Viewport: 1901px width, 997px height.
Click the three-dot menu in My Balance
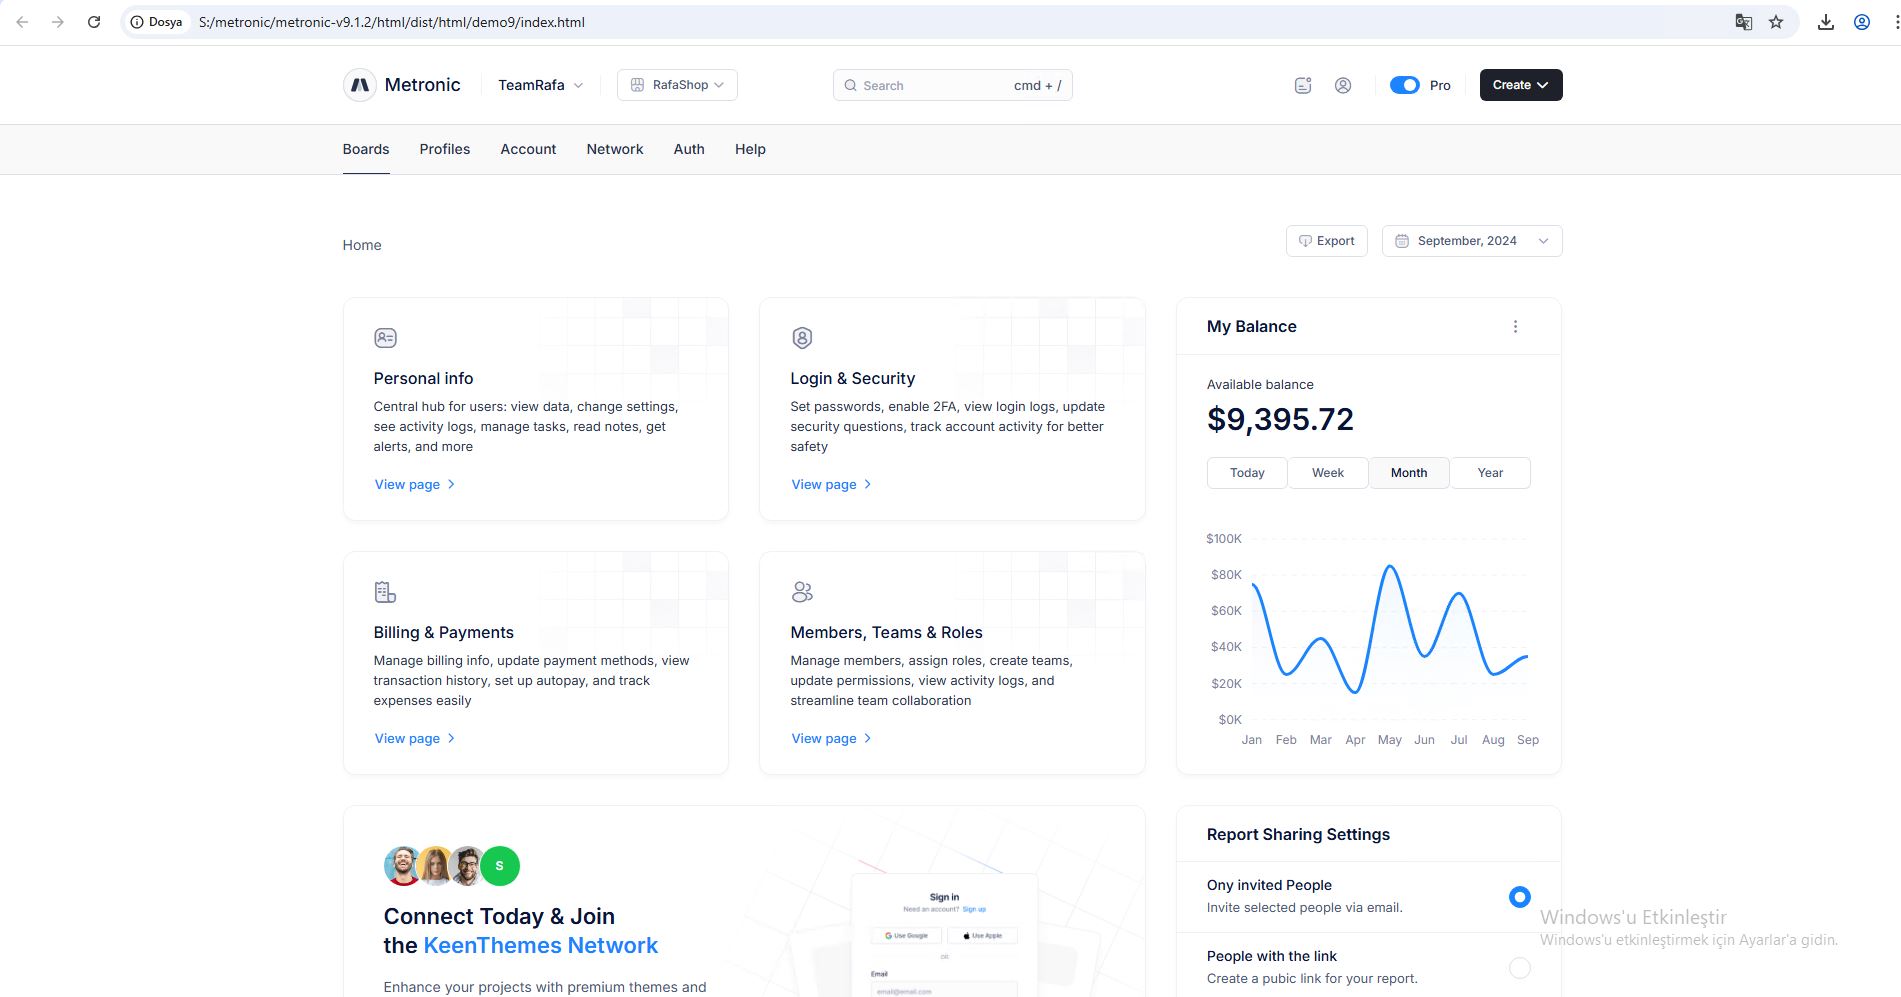click(x=1515, y=327)
